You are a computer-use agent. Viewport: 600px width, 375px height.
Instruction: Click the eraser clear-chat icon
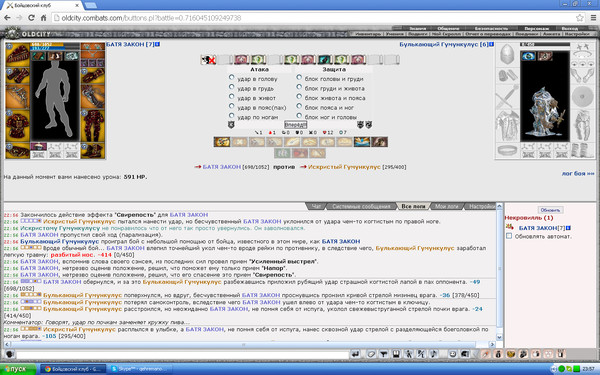coord(371,354)
